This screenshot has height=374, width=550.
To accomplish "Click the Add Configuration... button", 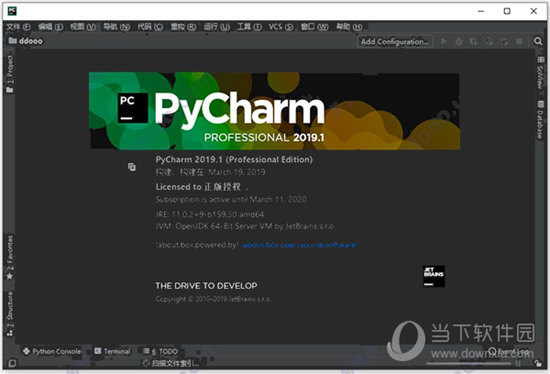I will (395, 41).
